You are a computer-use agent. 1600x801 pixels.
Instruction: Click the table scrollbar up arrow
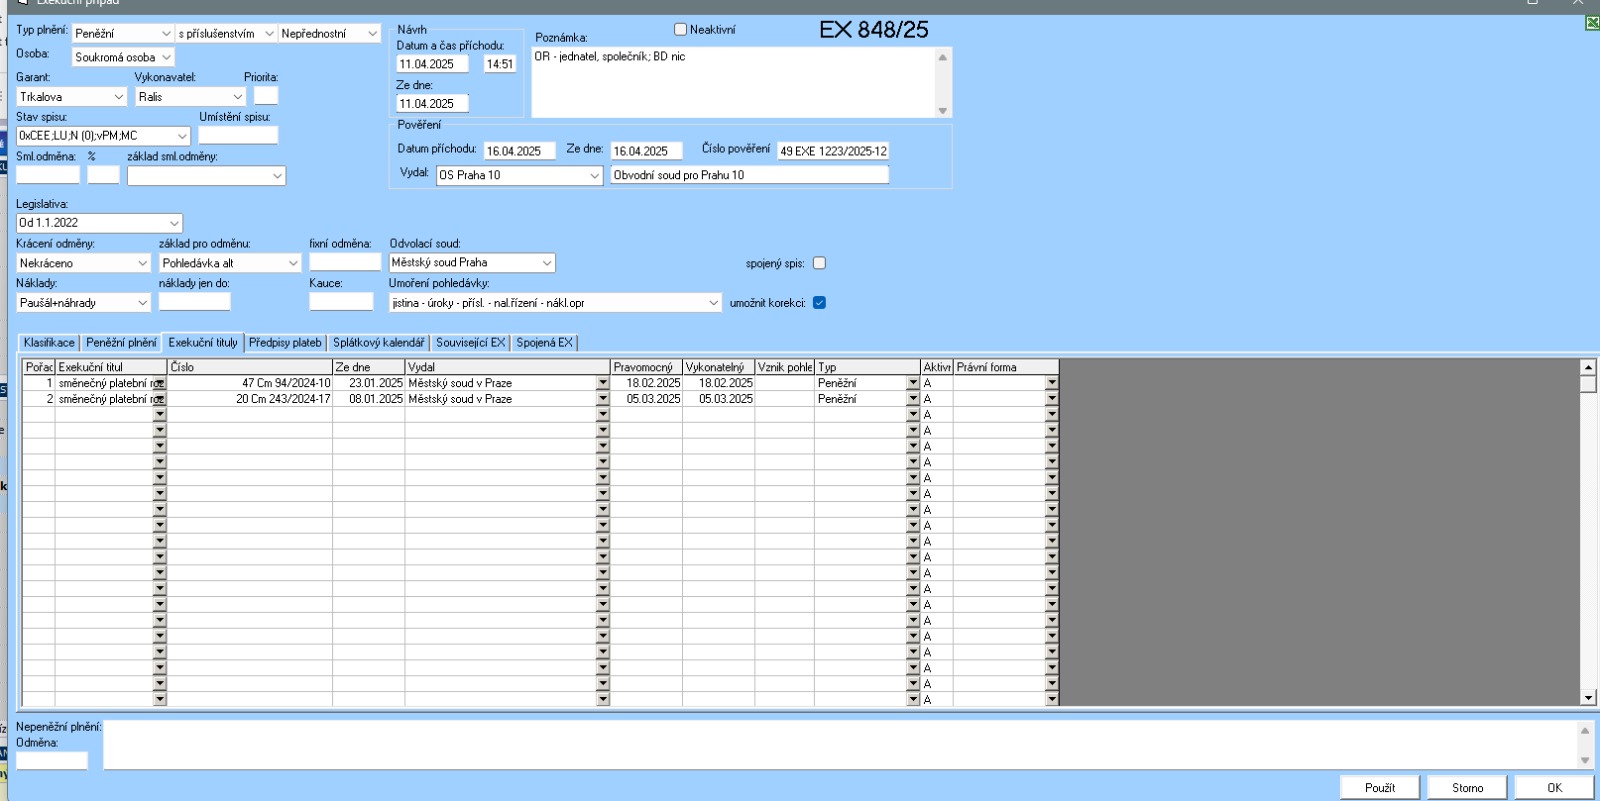(x=1588, y=367)
